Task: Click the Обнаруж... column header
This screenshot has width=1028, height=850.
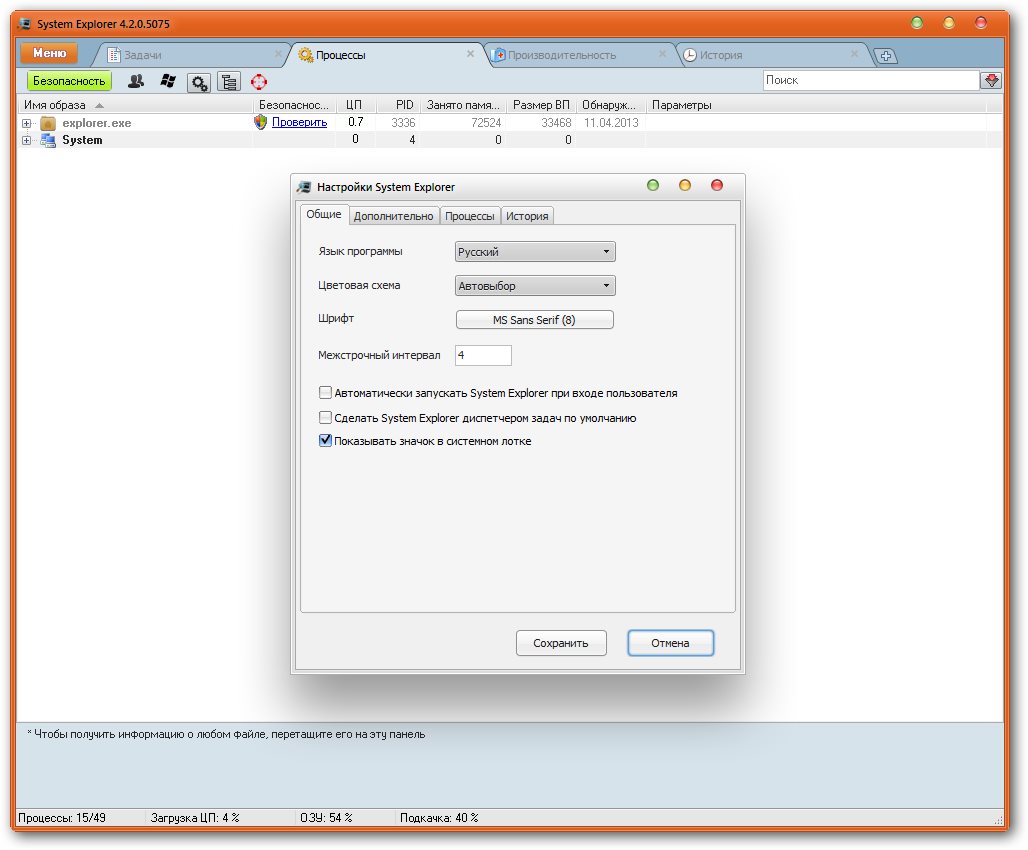Action: point(610,105)
